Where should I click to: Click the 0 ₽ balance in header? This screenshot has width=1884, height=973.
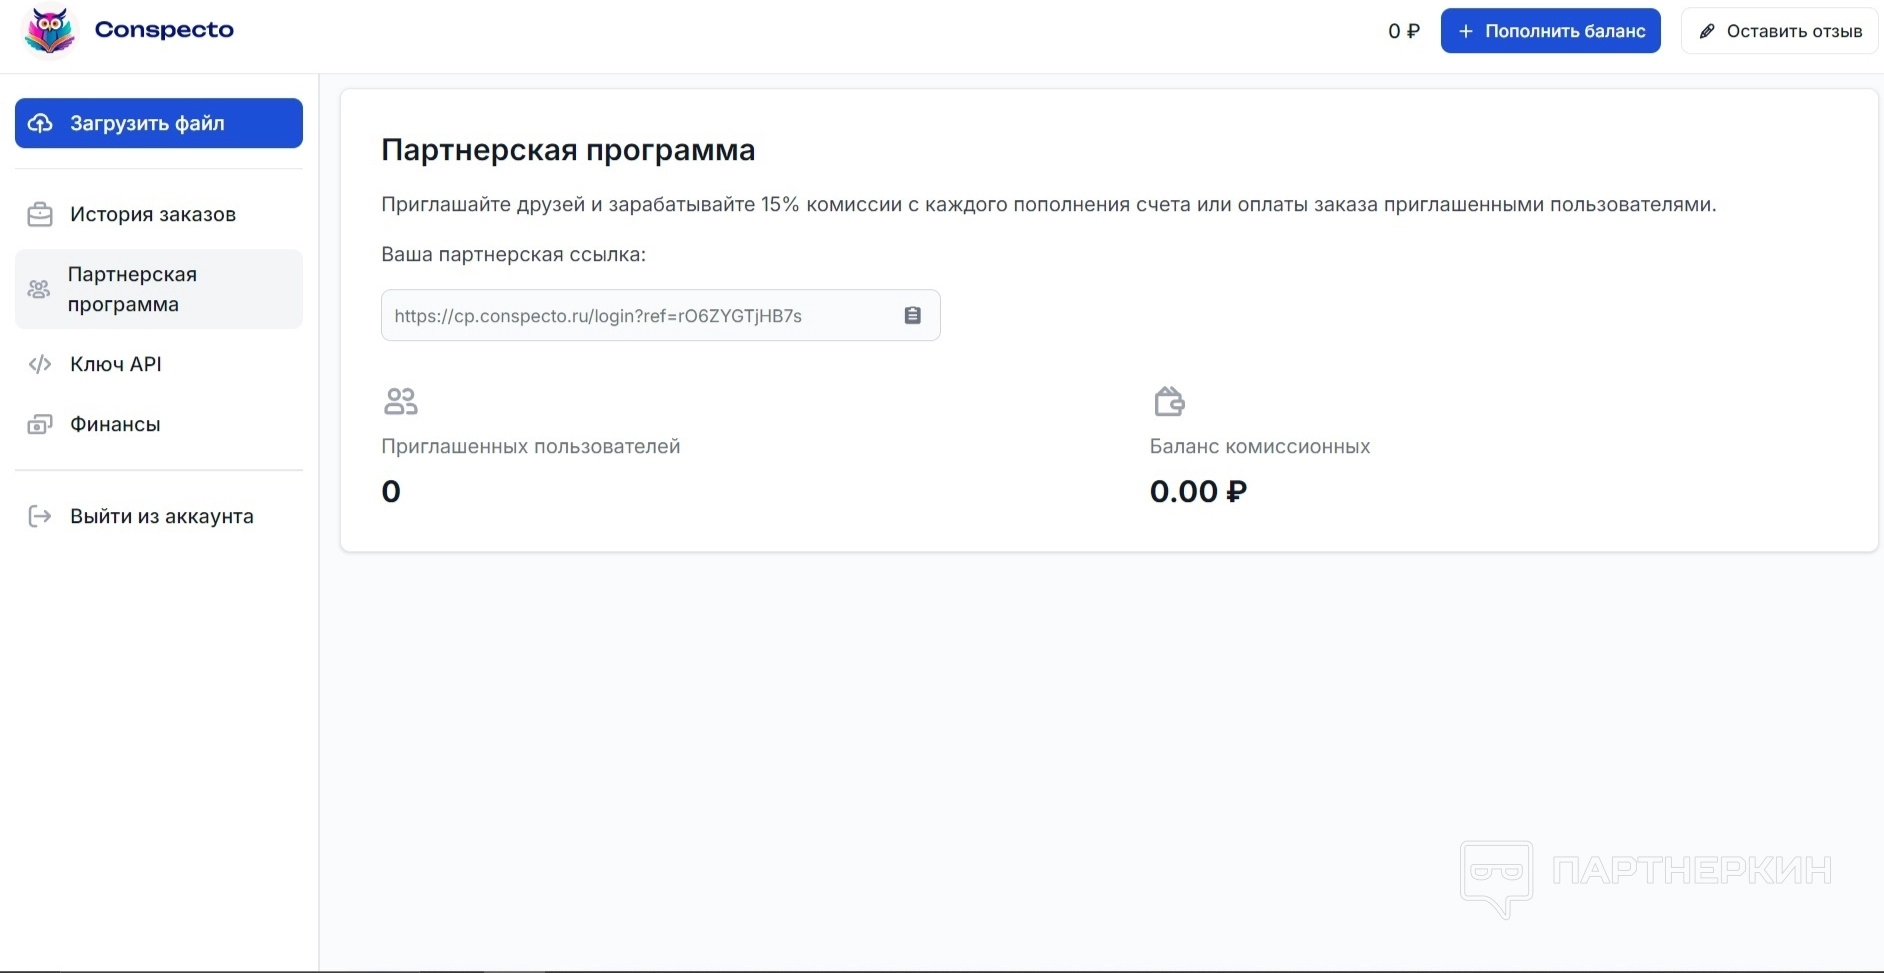click(x=1404, y=31)
